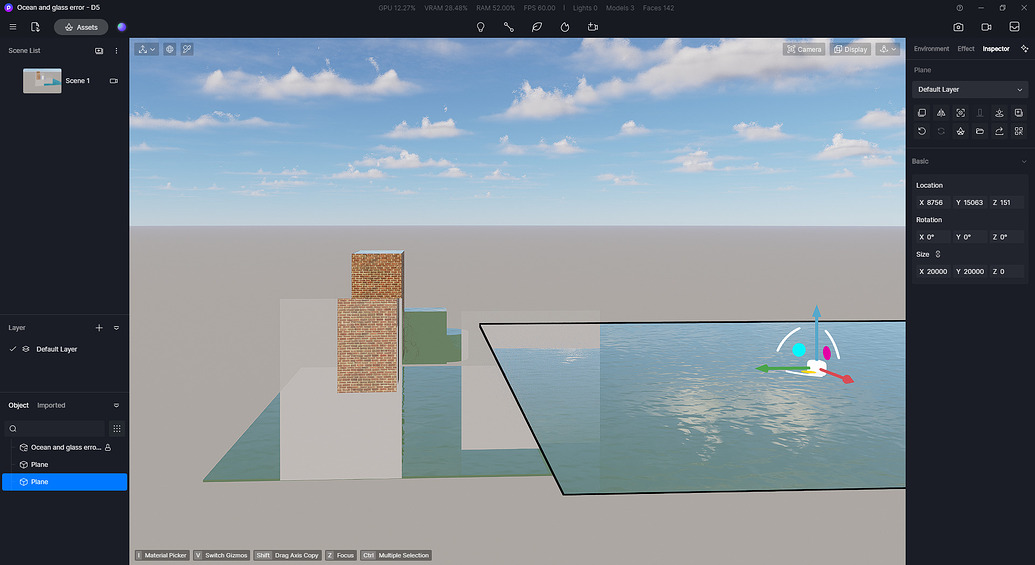This screenshot has width=1035, height=565.
Task: Take a screenshot with the photo camera icon
Action: tap(958, 27)
